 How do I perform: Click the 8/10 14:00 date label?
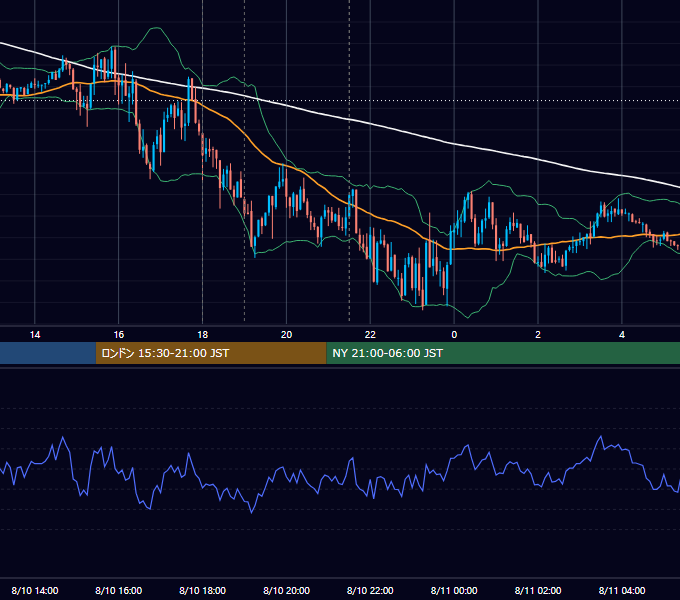point(35,590)
